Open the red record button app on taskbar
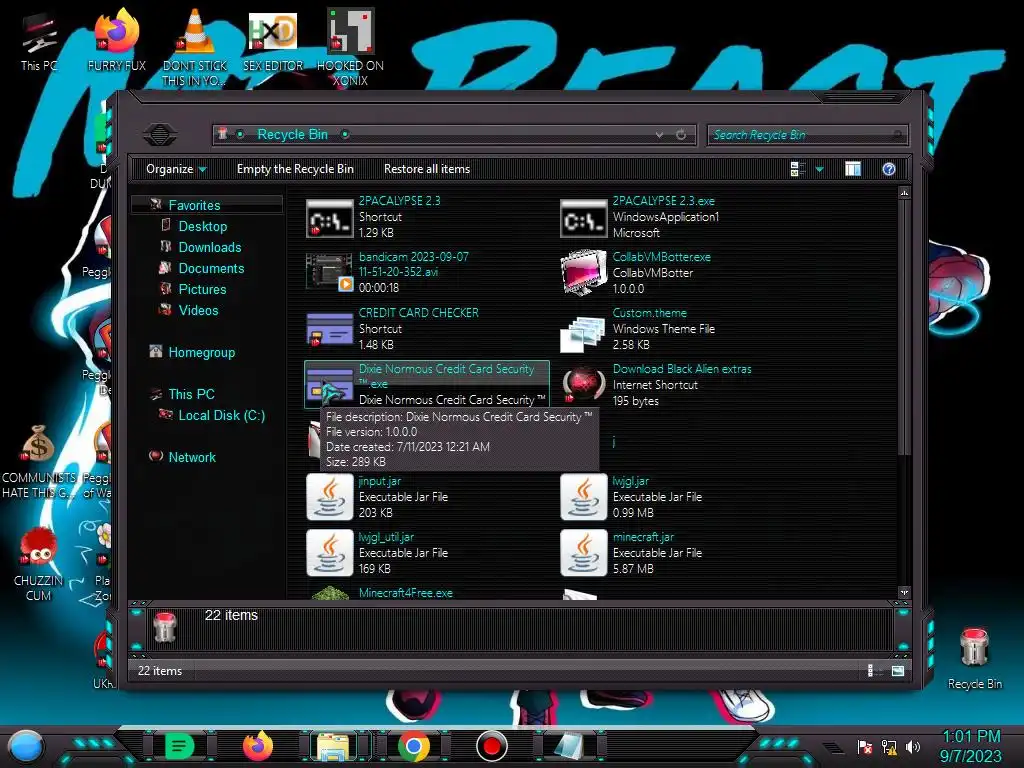This screenshot has width=1024, height=768. coord(492,746)
